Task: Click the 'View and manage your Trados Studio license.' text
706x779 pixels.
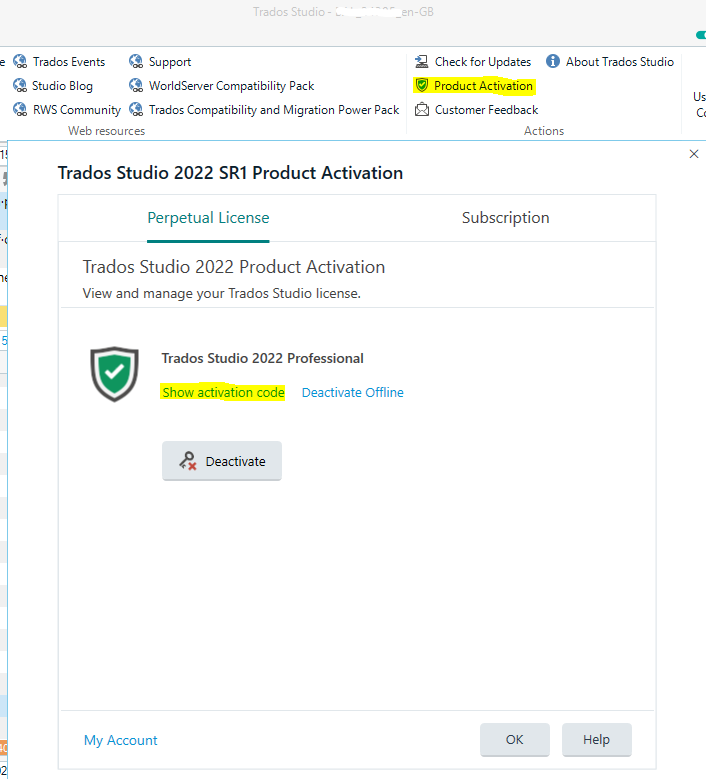Action: coord(222,294)
